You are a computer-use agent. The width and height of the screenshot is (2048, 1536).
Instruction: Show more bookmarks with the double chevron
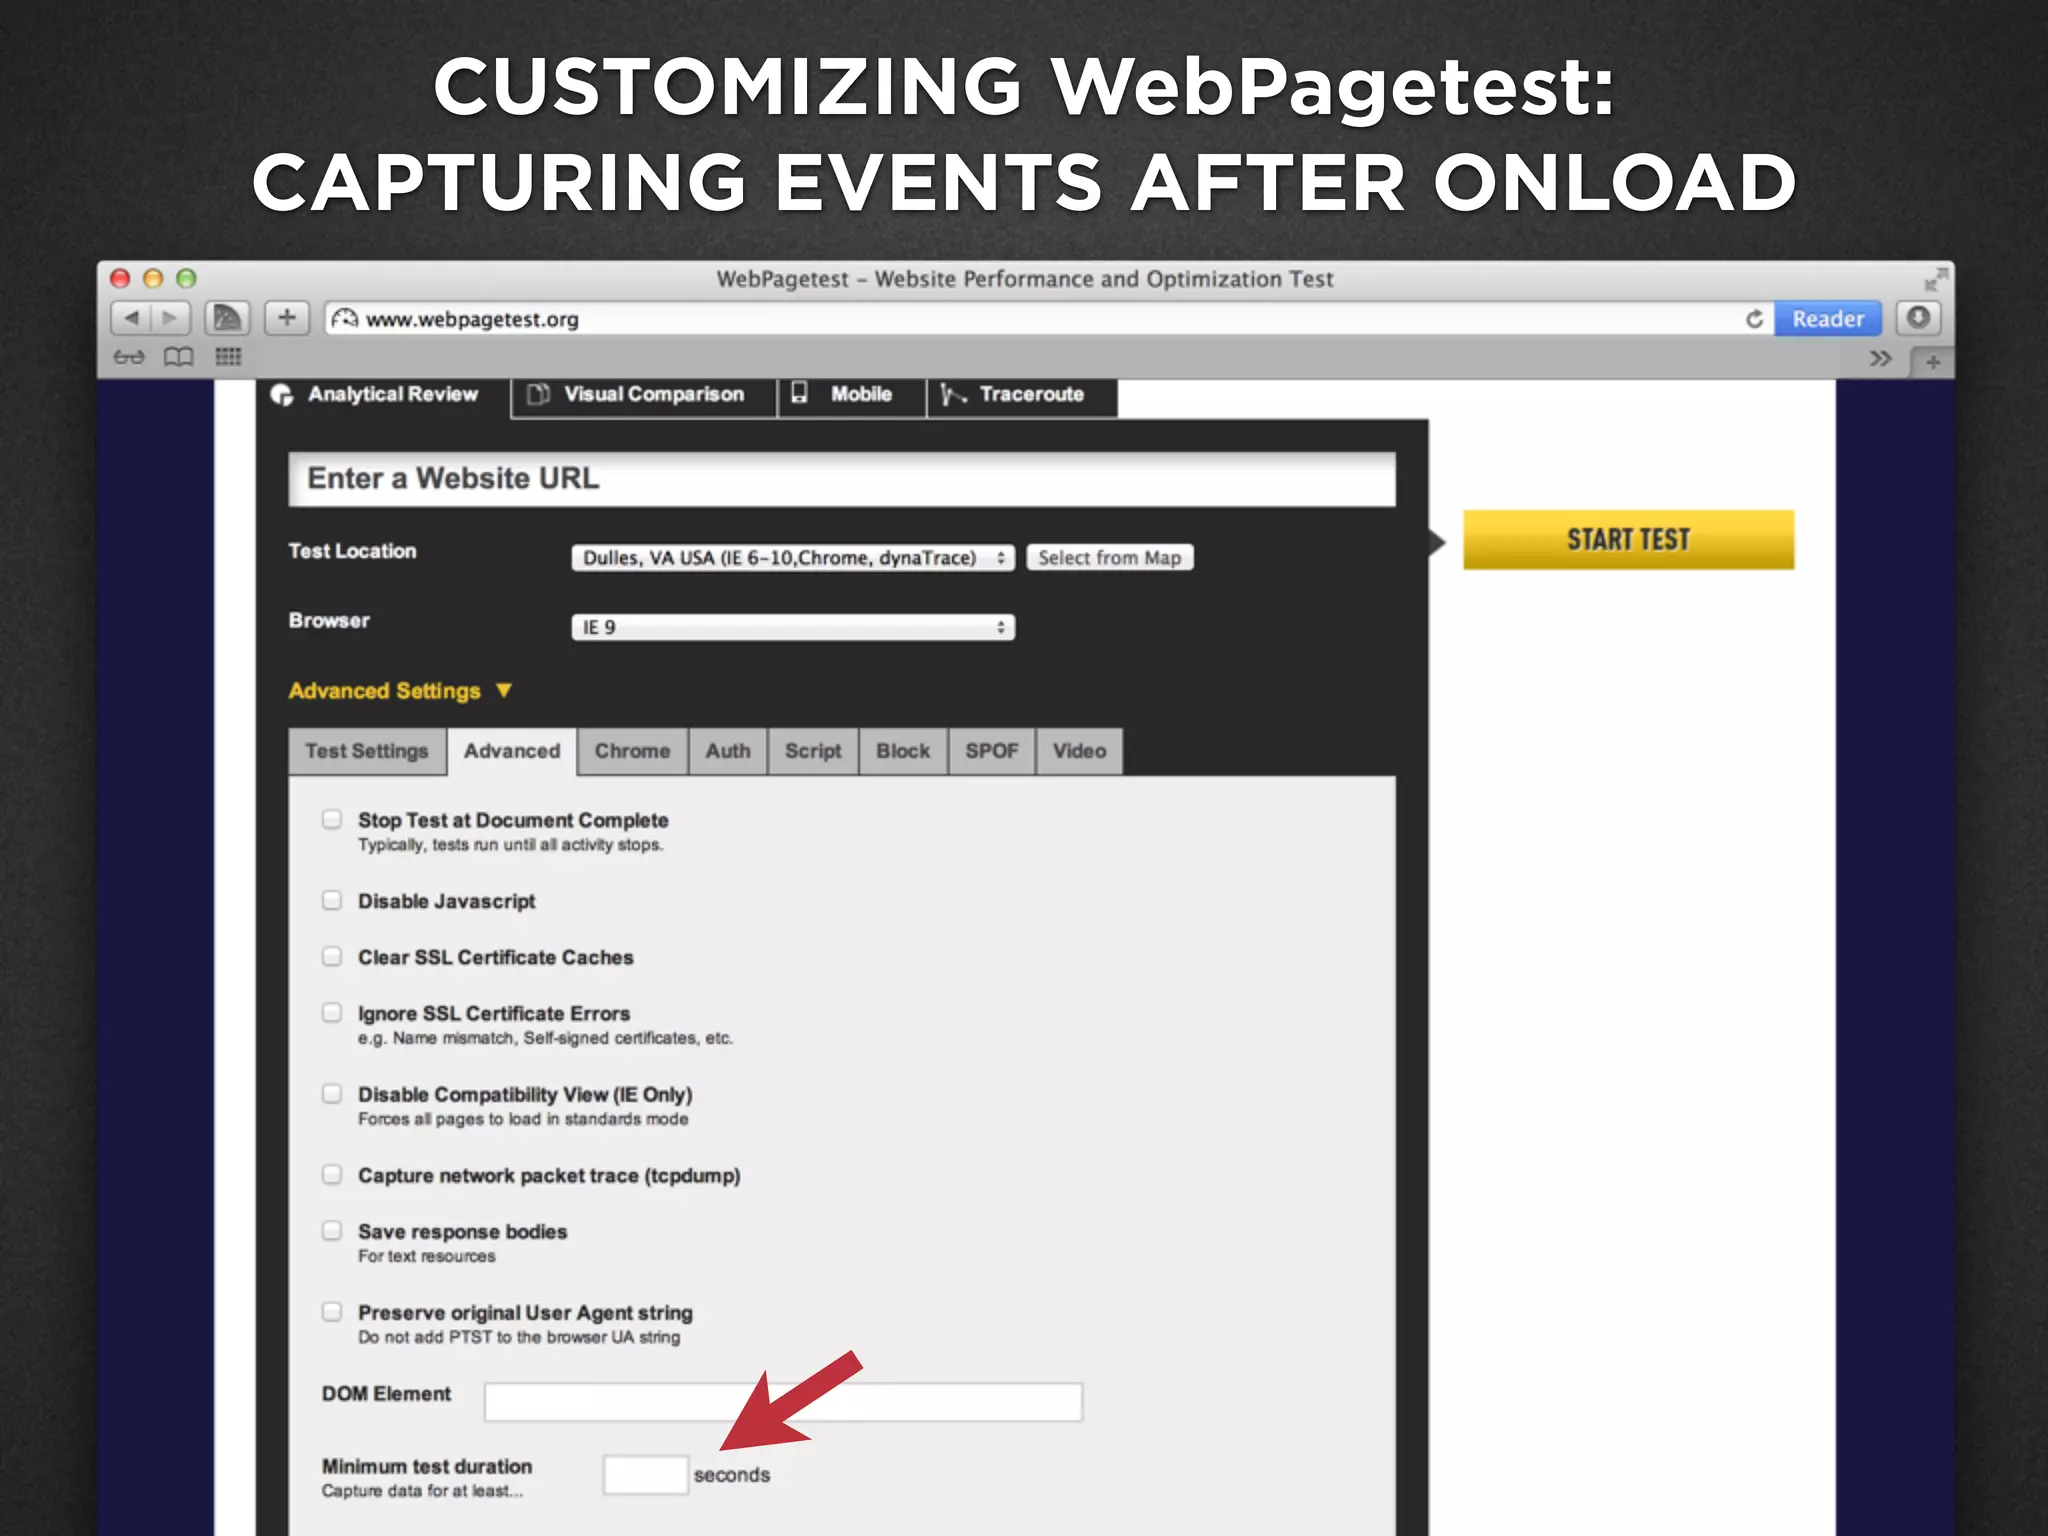coord(1880,358)
